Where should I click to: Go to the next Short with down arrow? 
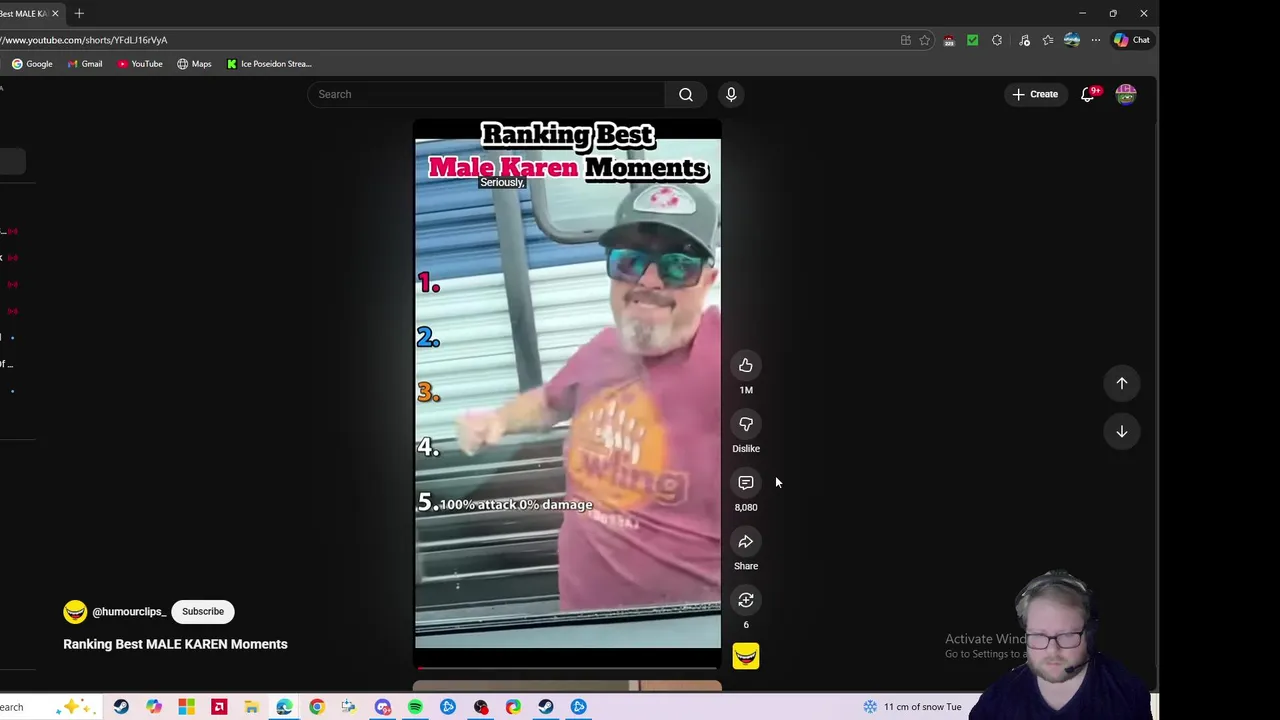click(x=1122, y=432)
